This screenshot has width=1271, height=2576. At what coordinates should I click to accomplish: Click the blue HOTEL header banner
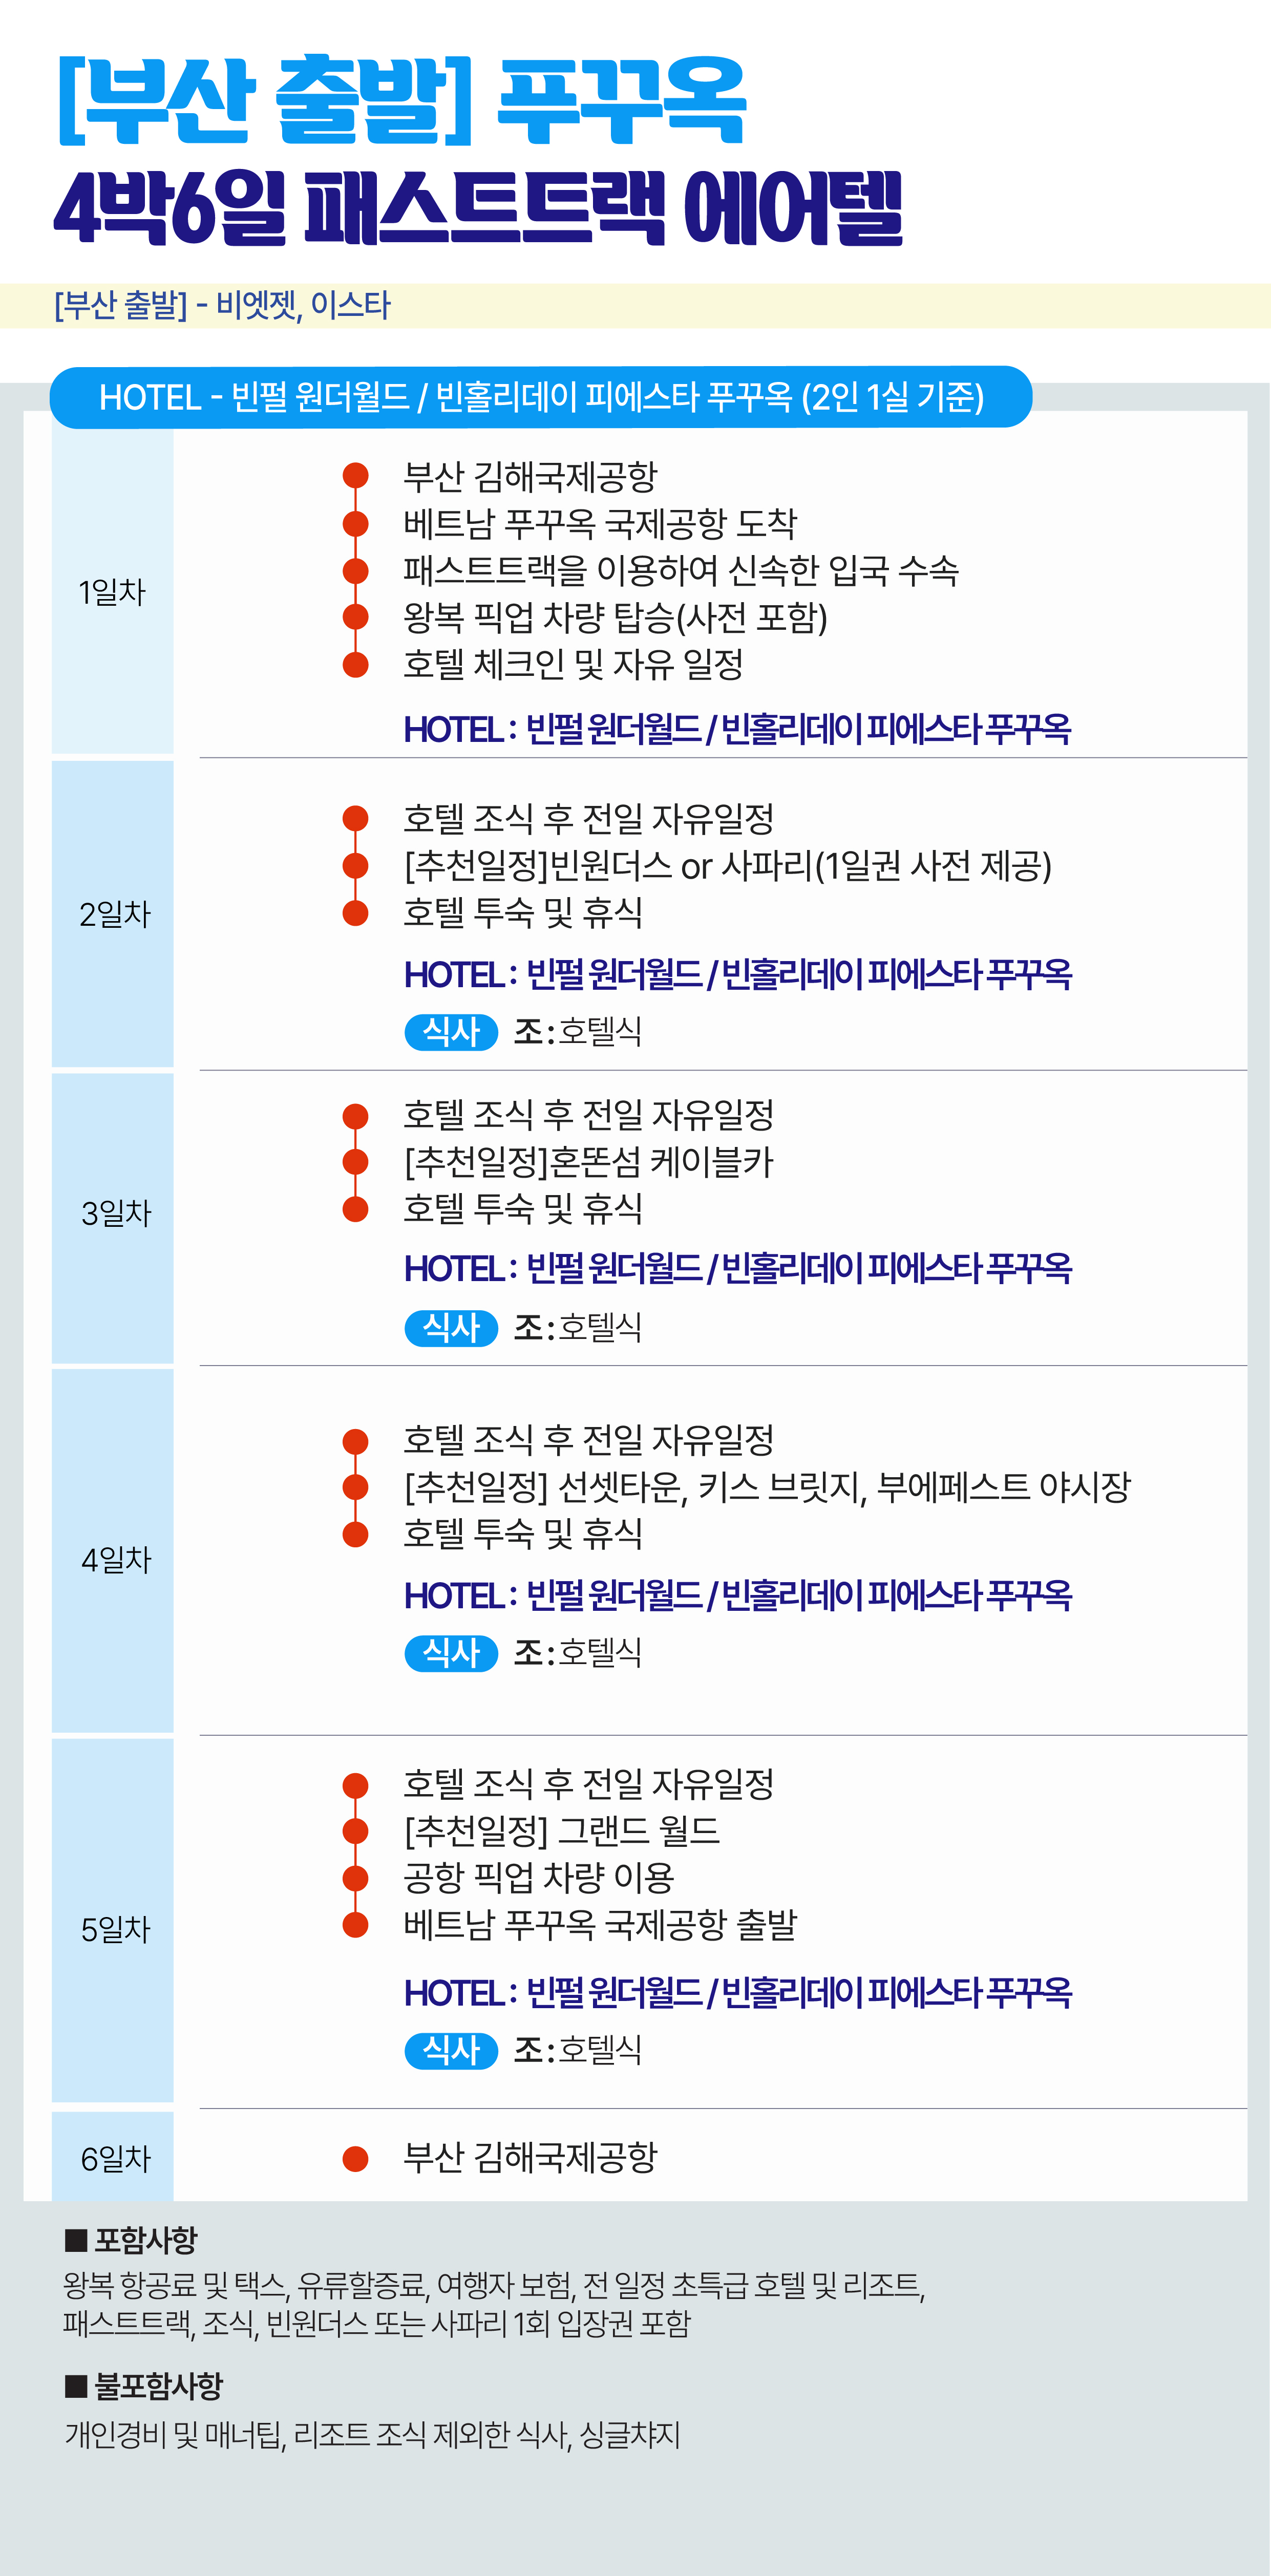(x=540, y=397)
